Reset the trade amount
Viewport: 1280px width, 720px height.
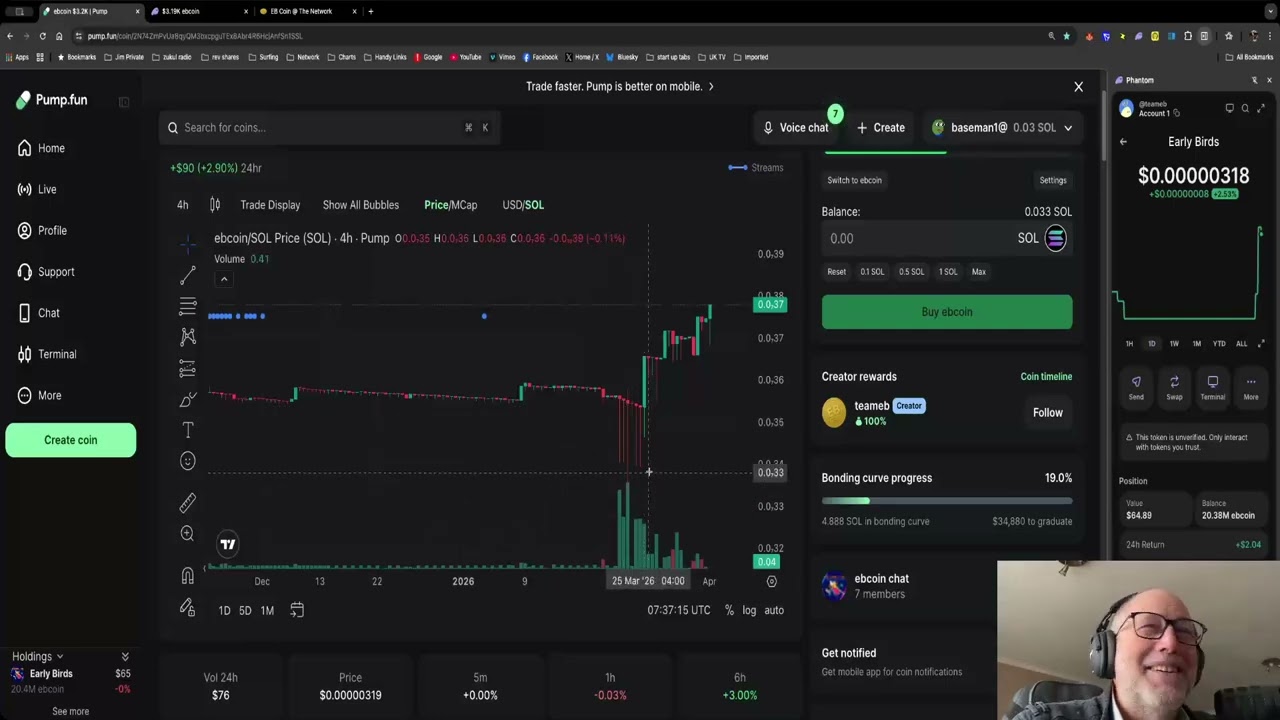click(x=836, y=272)
